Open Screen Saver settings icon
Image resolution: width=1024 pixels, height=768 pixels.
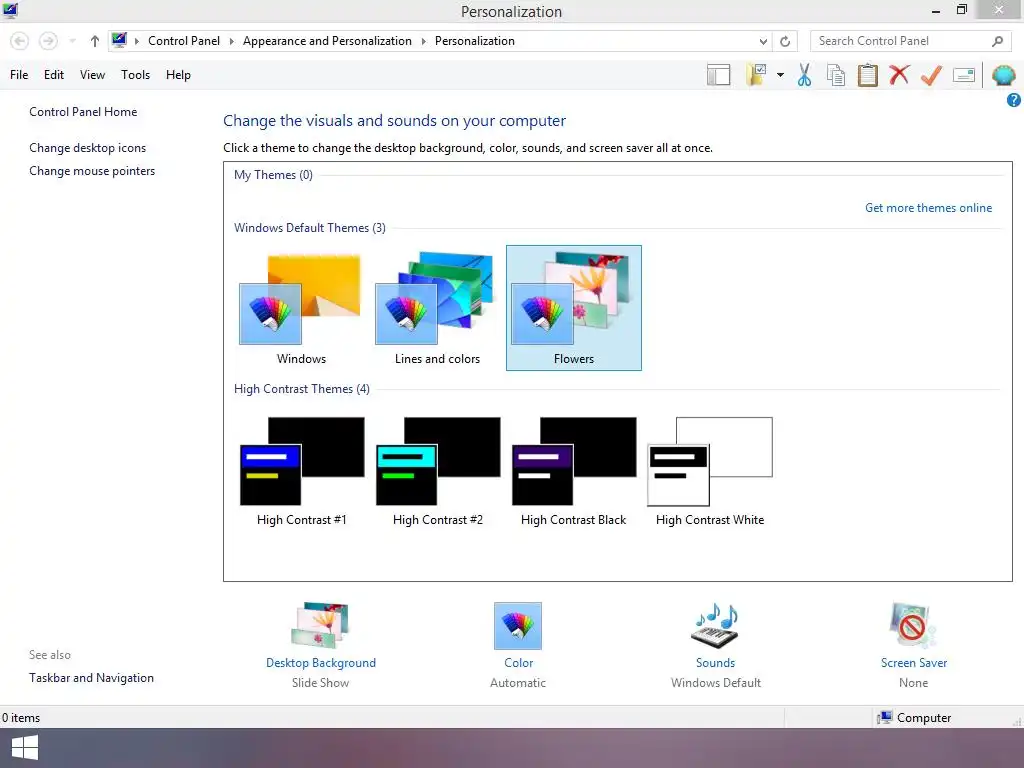[913, 626]
